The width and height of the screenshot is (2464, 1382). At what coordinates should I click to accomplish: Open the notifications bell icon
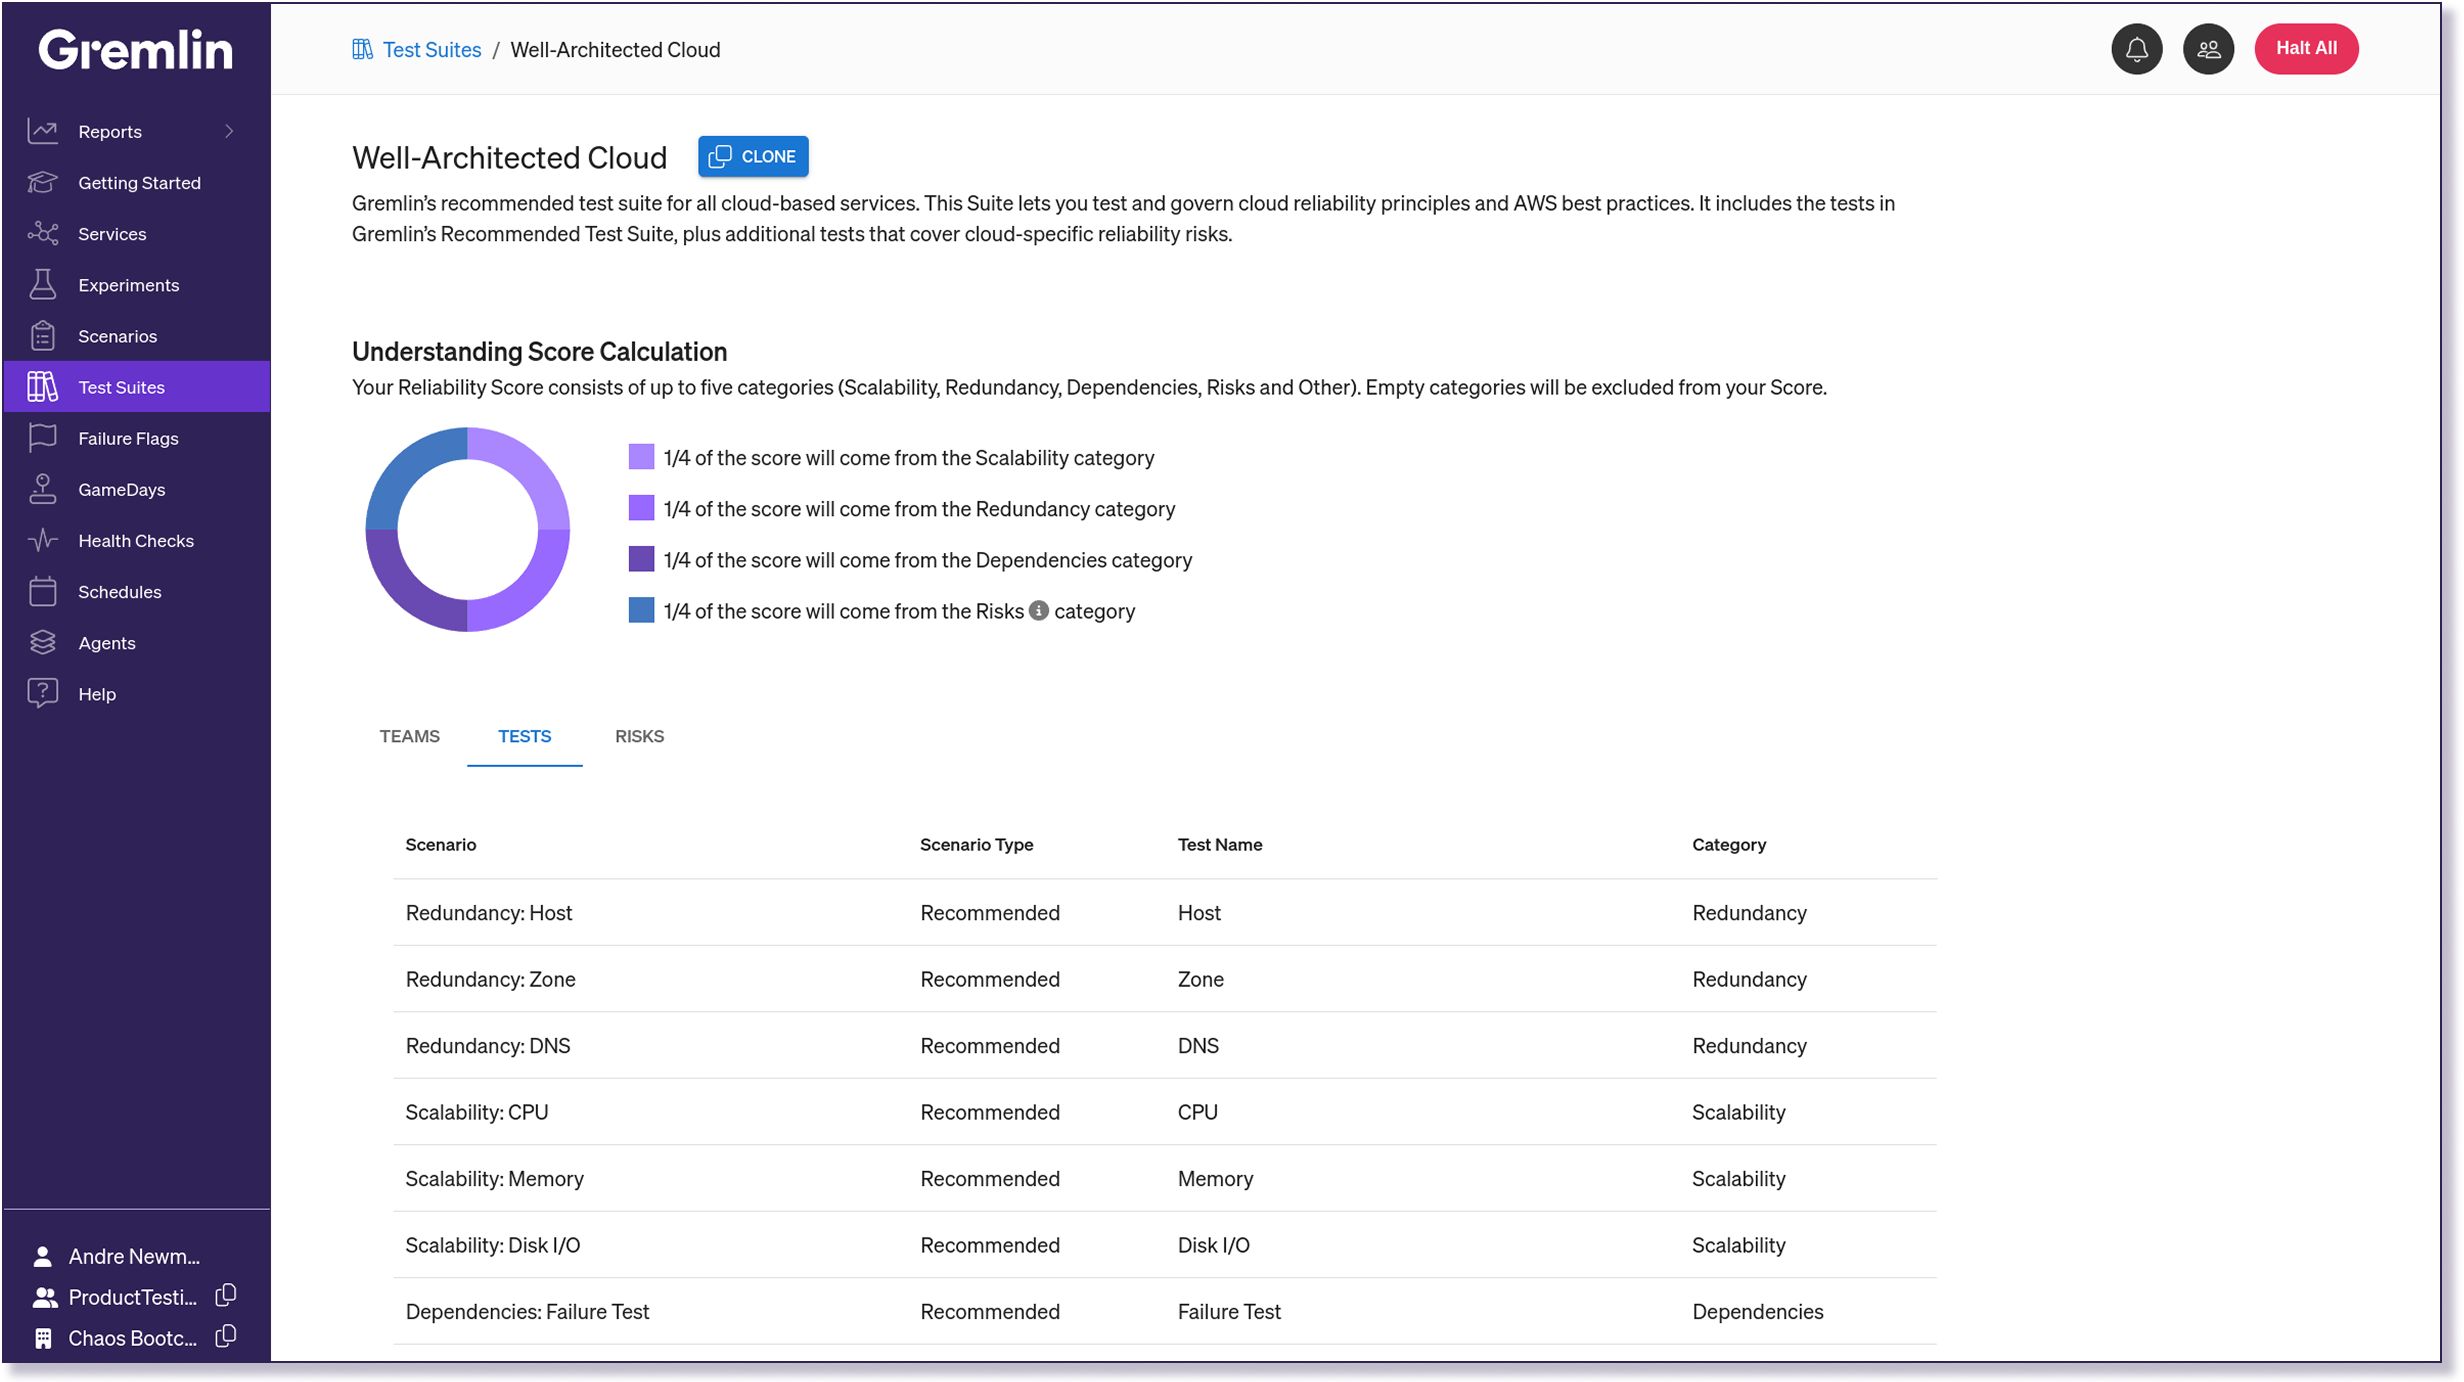click(2136, 49)
